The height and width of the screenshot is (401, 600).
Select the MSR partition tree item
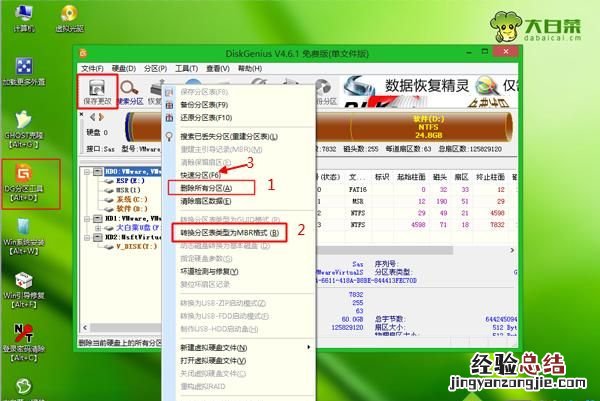(x=128, y=190)
